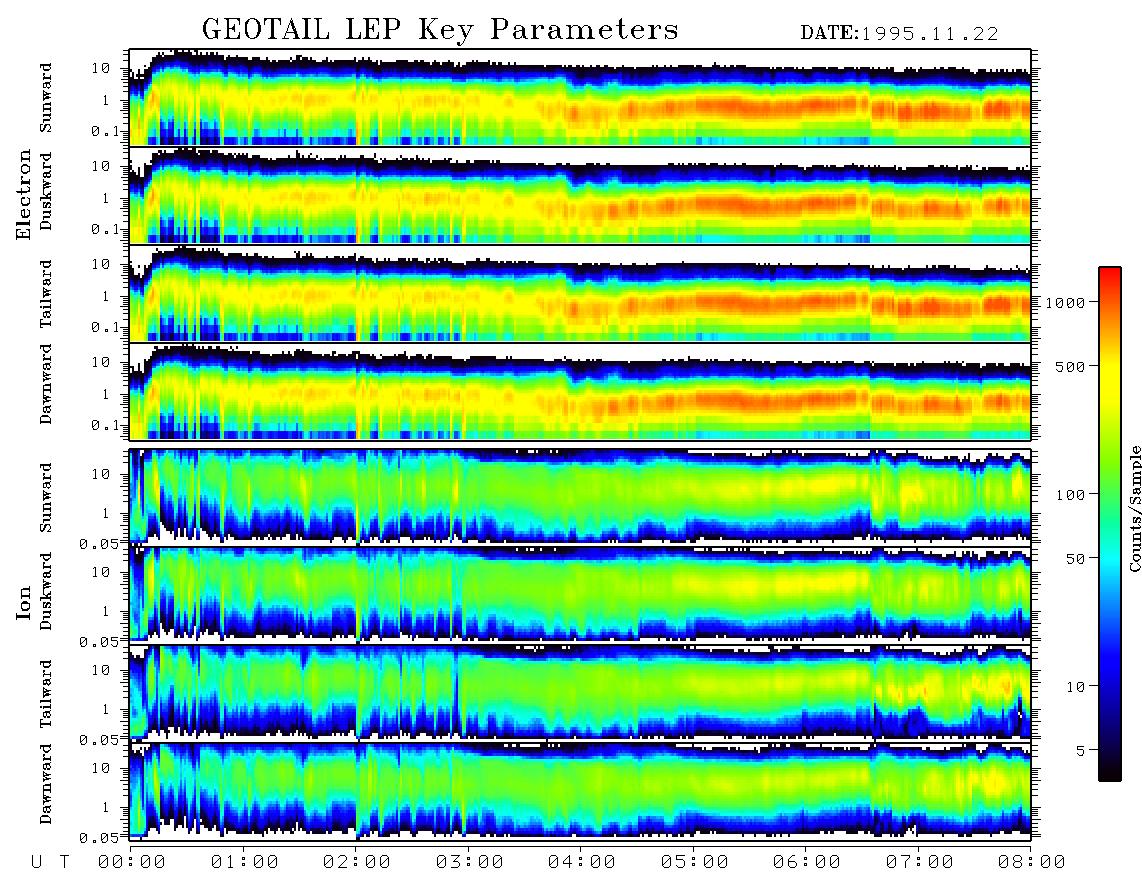Click the Ion Dawnward spectrogram panel
The image size is (1142, 880).
(x=580, y=790)
